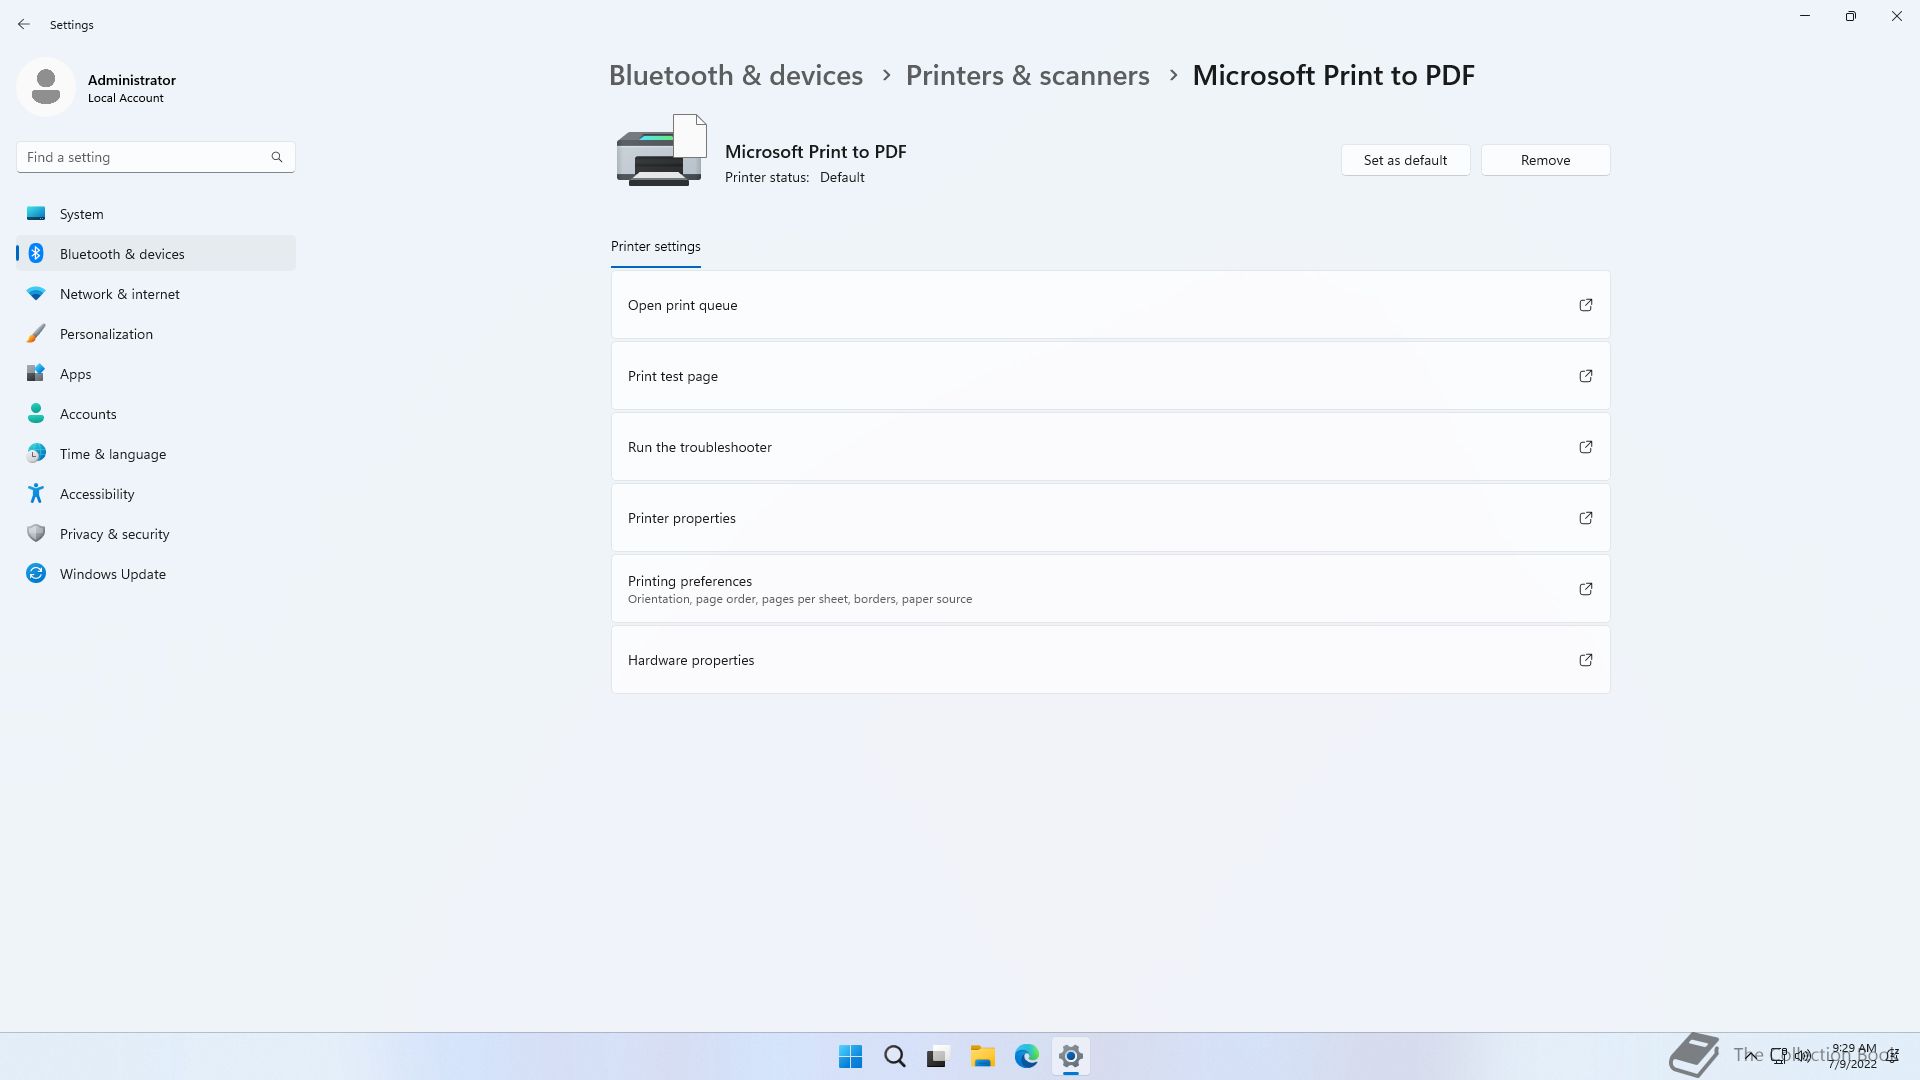1920x1080 pixels.
Task: Open Privacy & security settings
Action: coord(156,534)
